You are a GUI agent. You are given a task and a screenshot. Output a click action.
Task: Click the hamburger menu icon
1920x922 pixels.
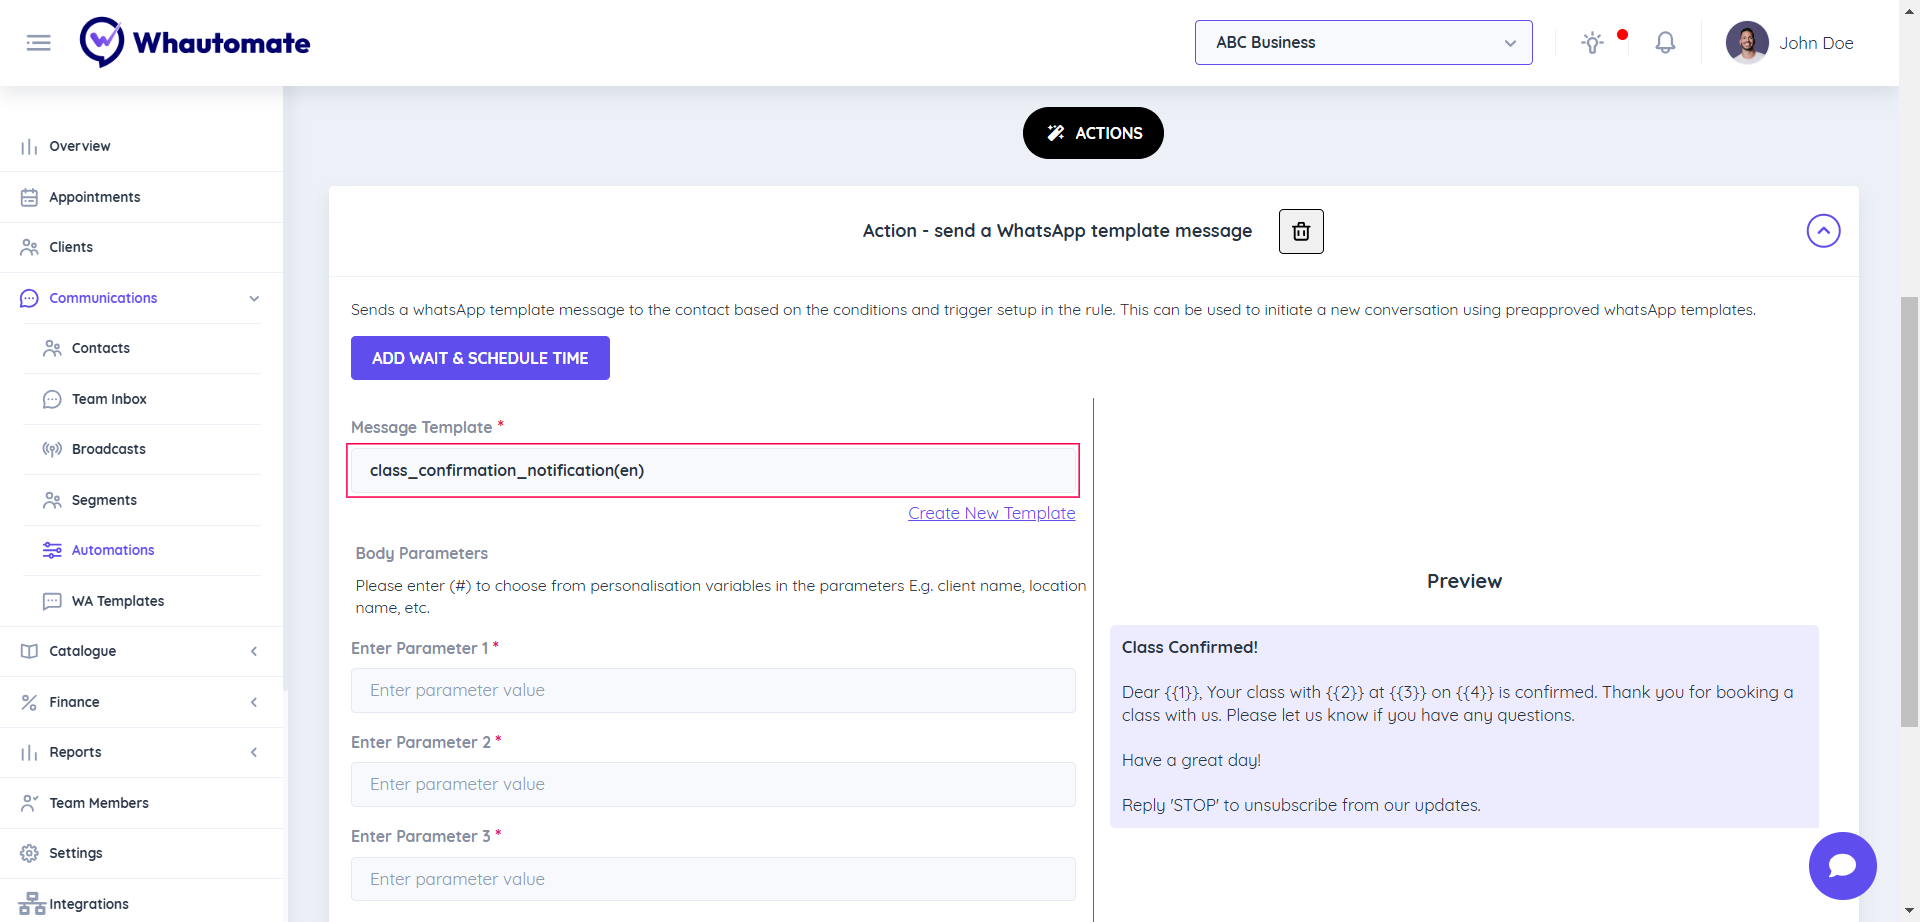coord(38,43)
